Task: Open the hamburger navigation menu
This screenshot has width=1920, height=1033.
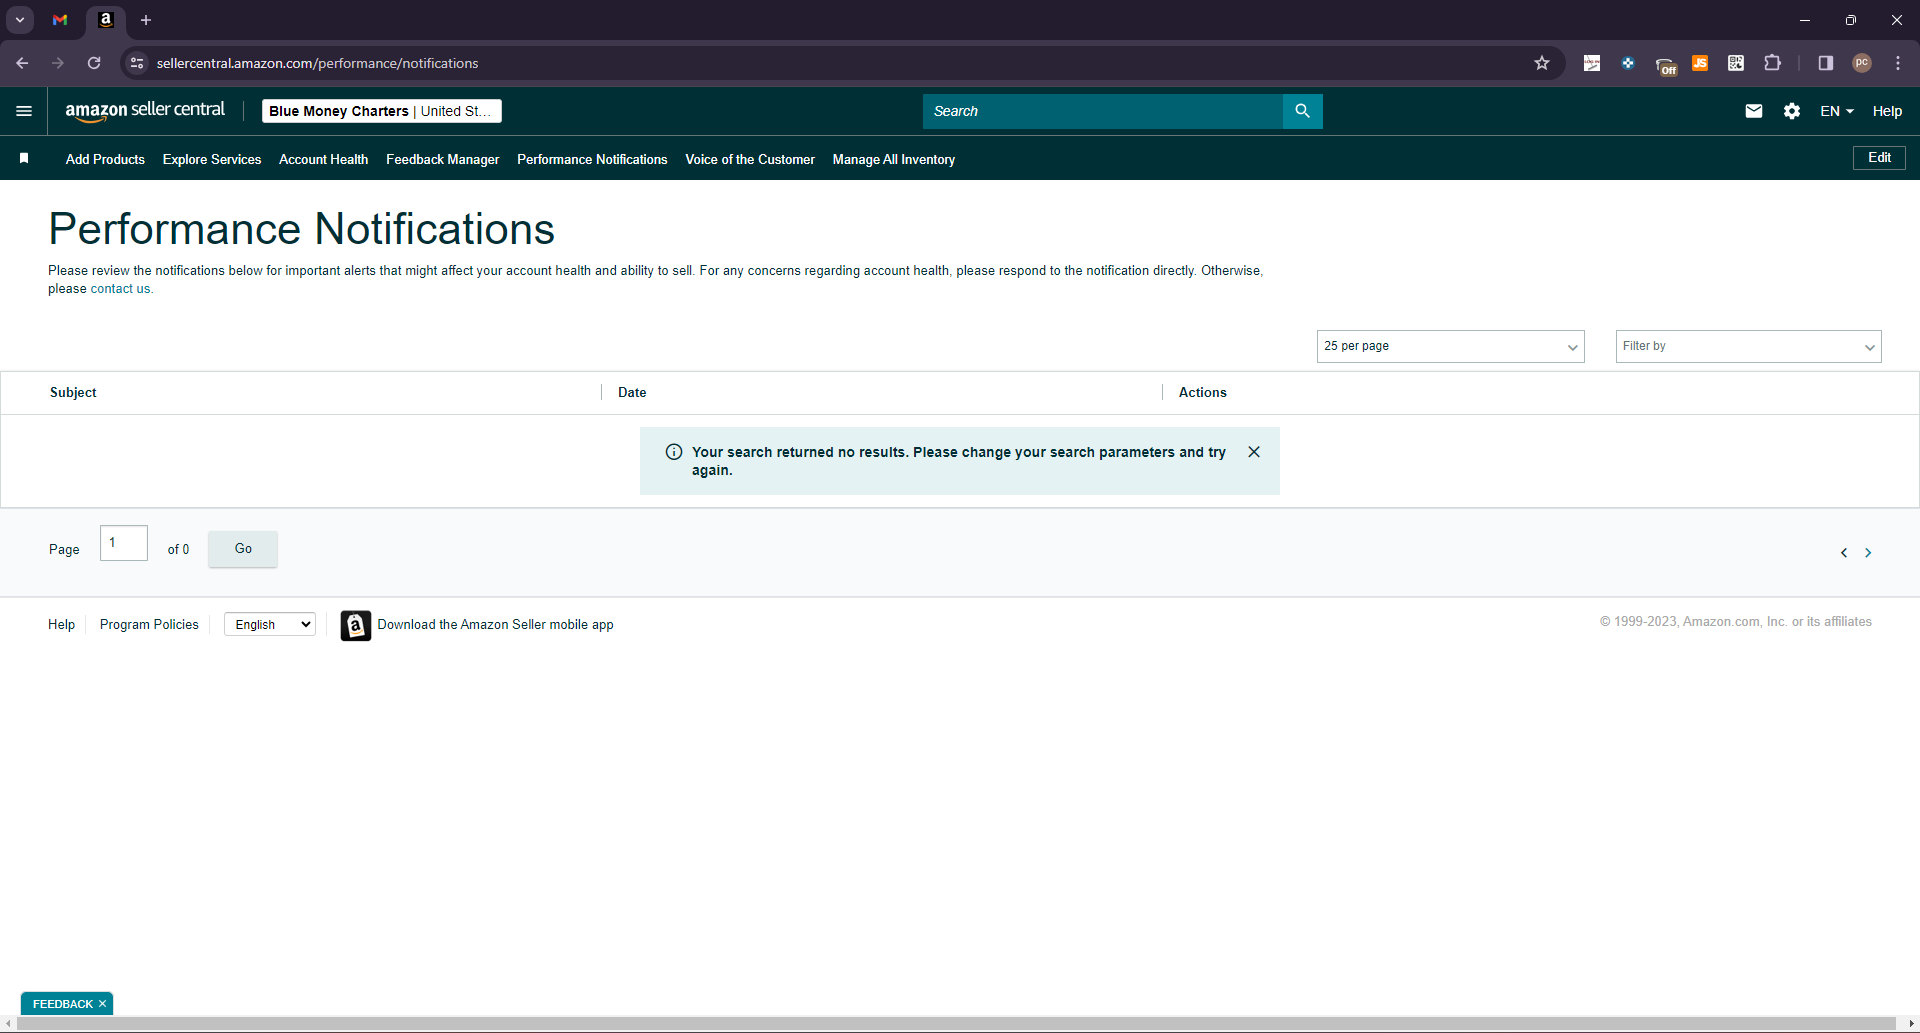Action: click(24, 111)
